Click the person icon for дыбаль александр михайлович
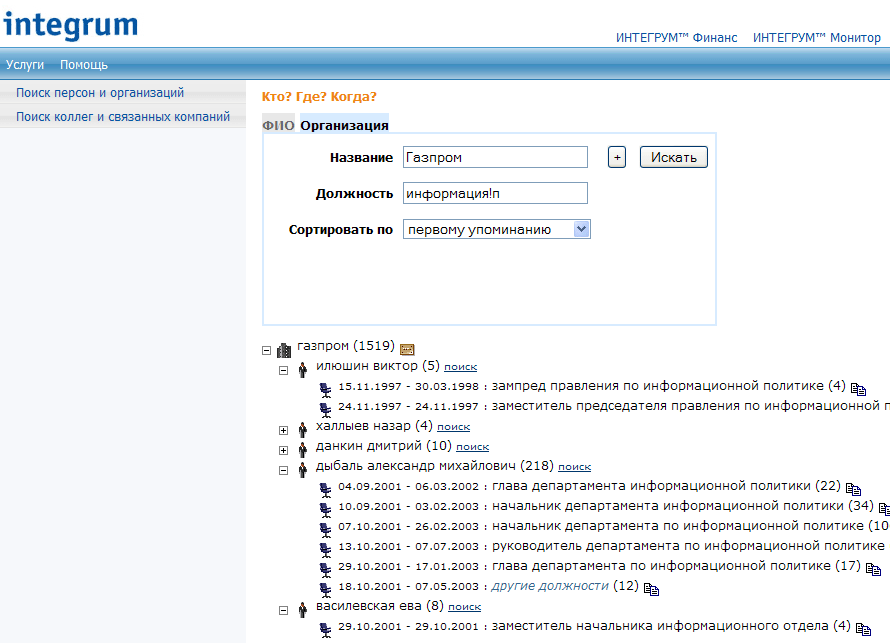 [303, 469]
